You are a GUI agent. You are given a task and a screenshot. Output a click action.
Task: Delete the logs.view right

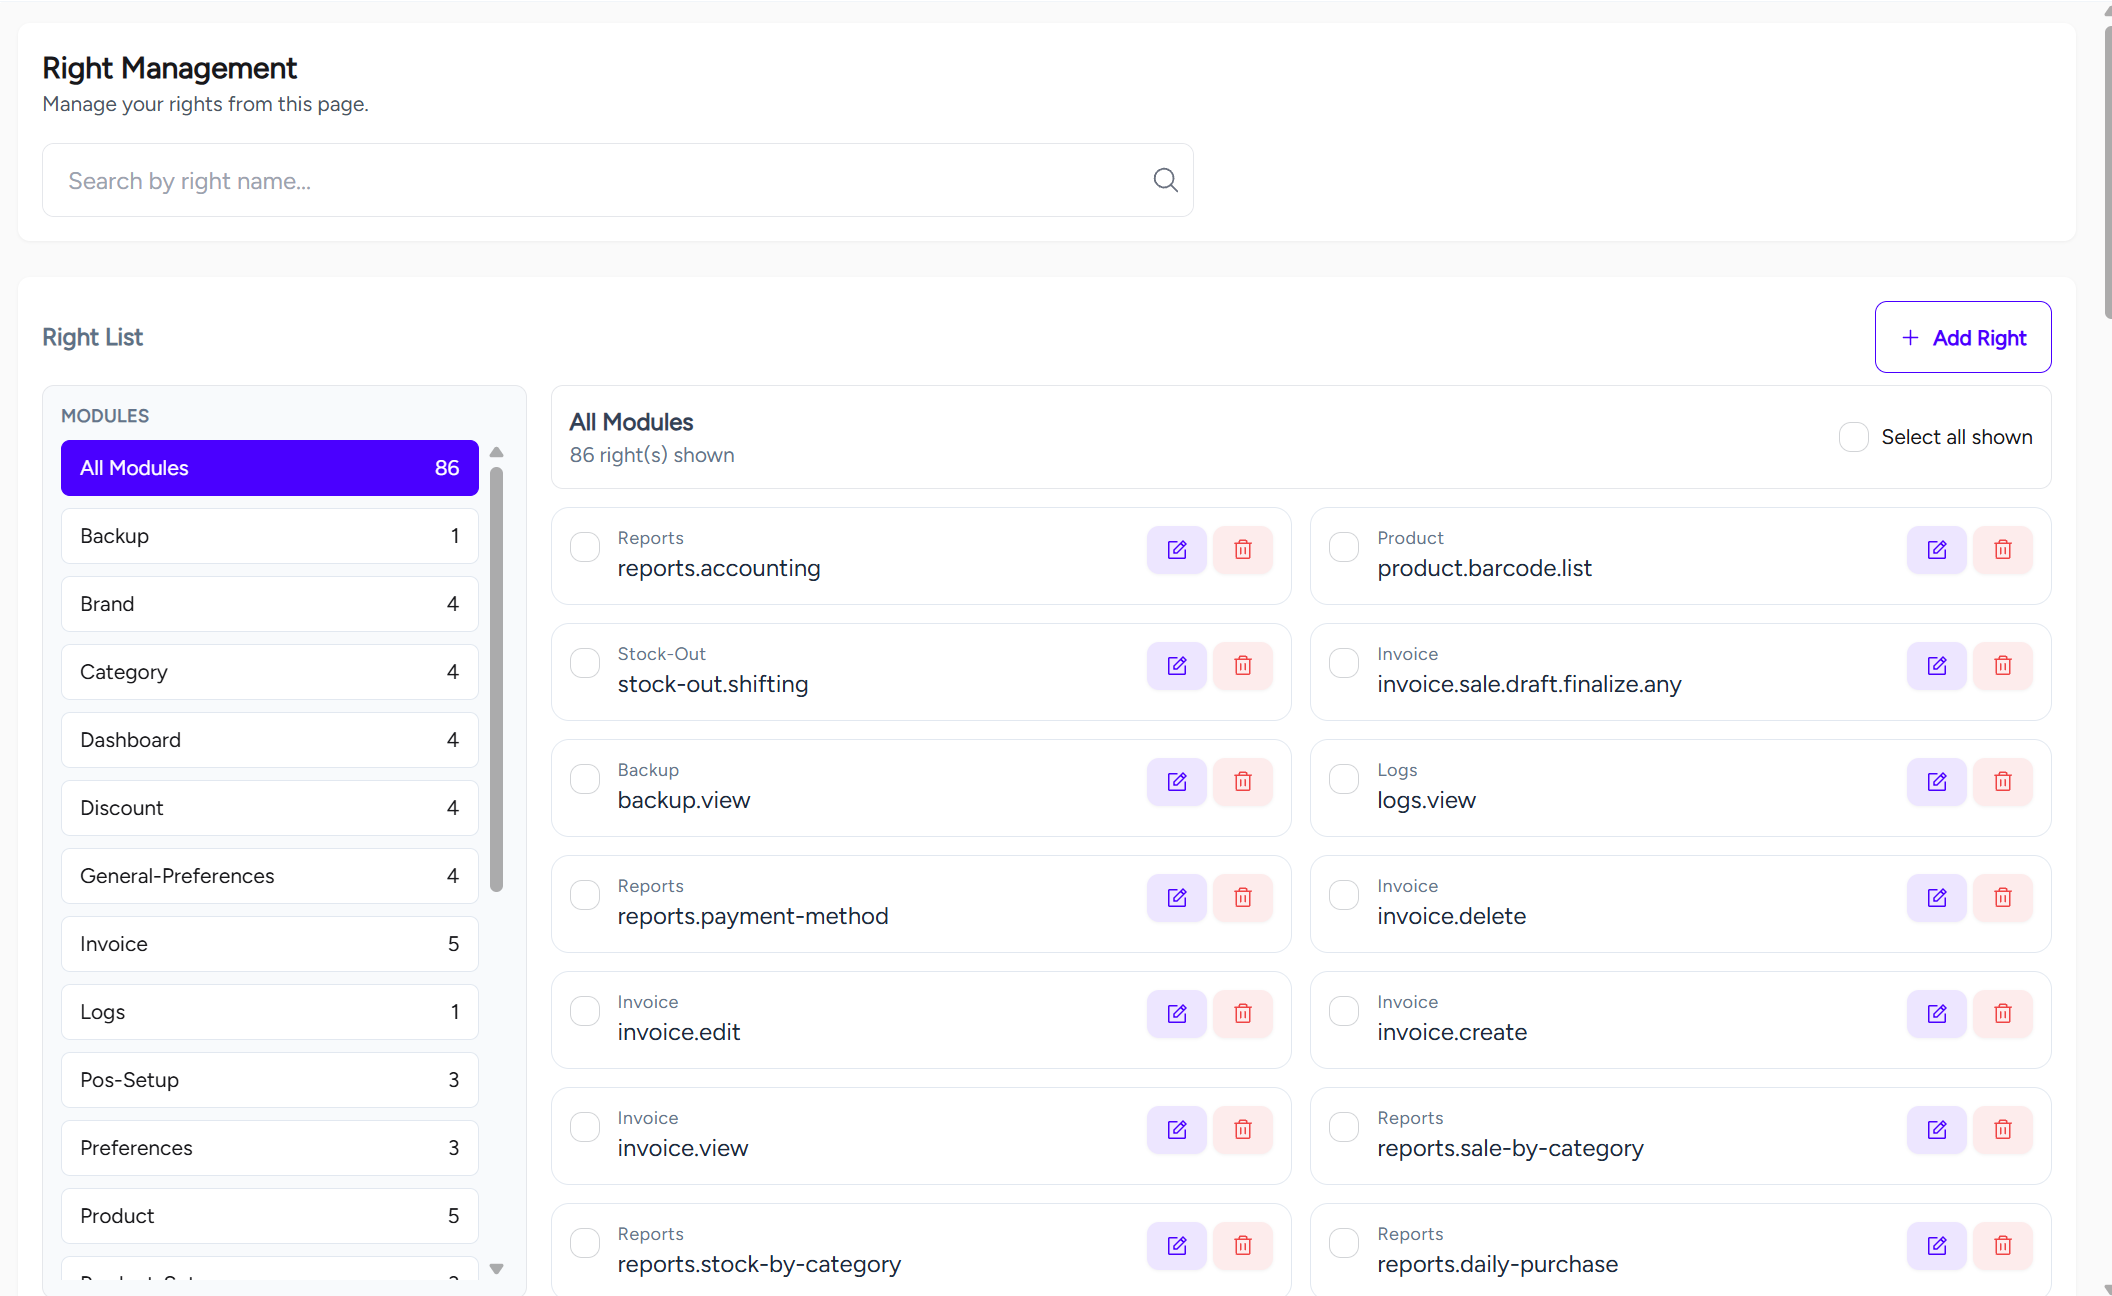[x=2003, y=782]
